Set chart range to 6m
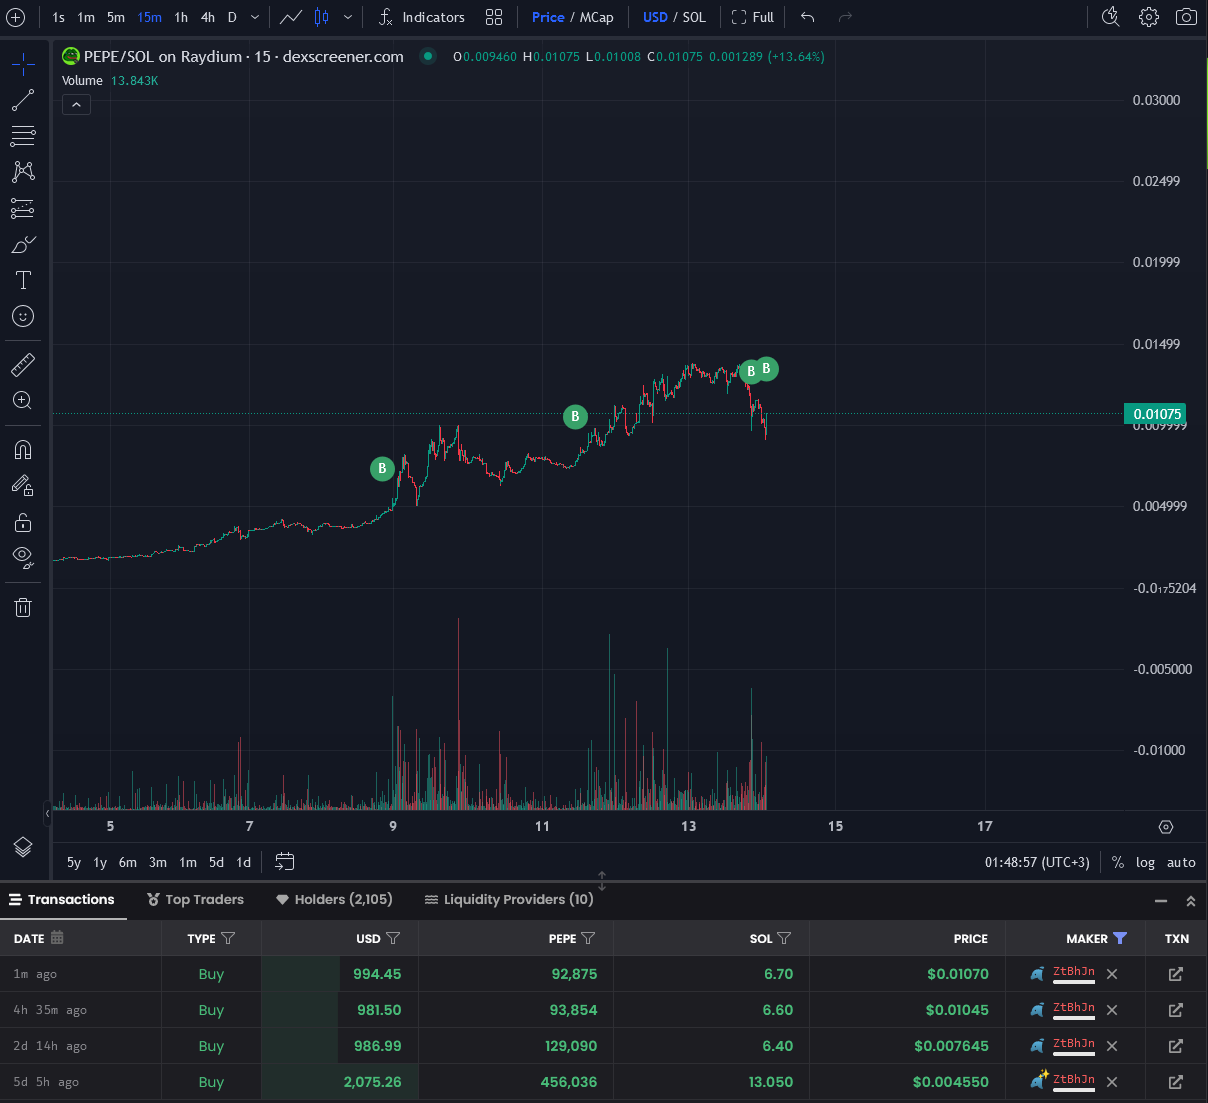This screenshot has height=1103, width=1208. [x=128, y=862]
